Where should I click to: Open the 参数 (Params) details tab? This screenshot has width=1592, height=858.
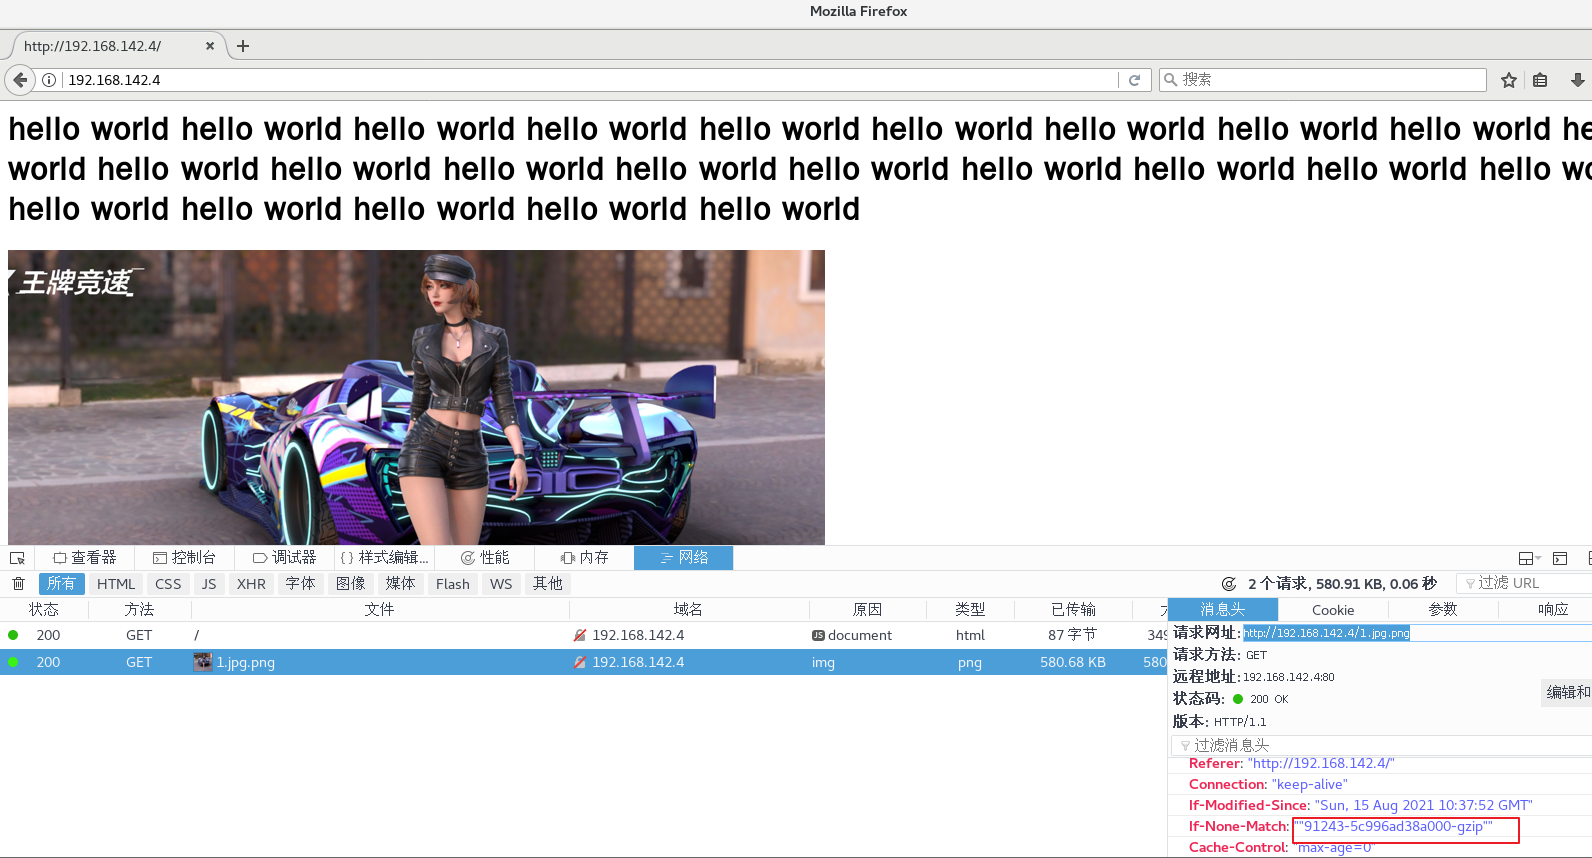pos(1443,609)
